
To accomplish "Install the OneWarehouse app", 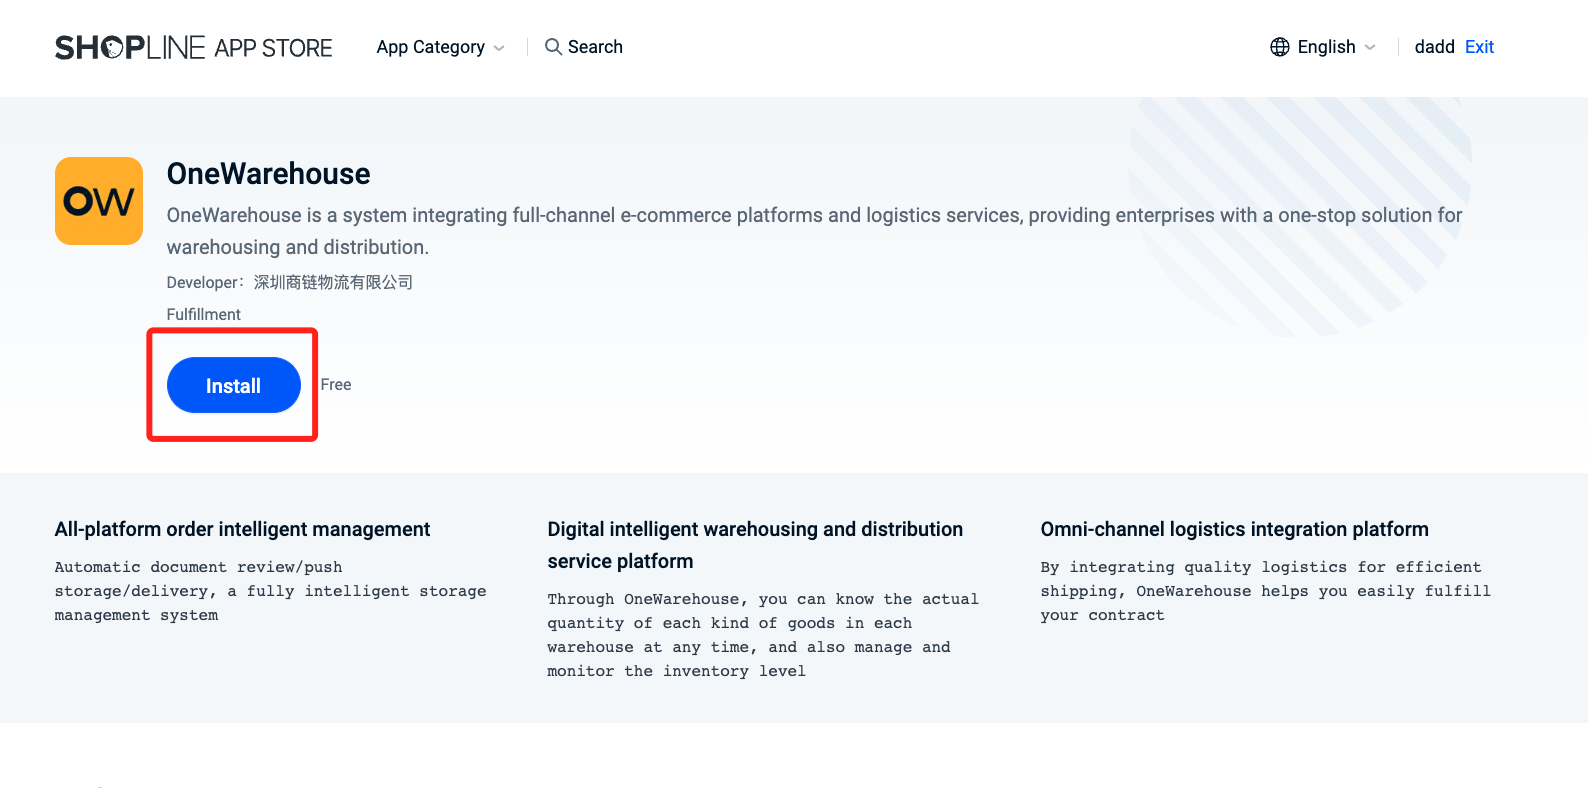I will 234,385.
